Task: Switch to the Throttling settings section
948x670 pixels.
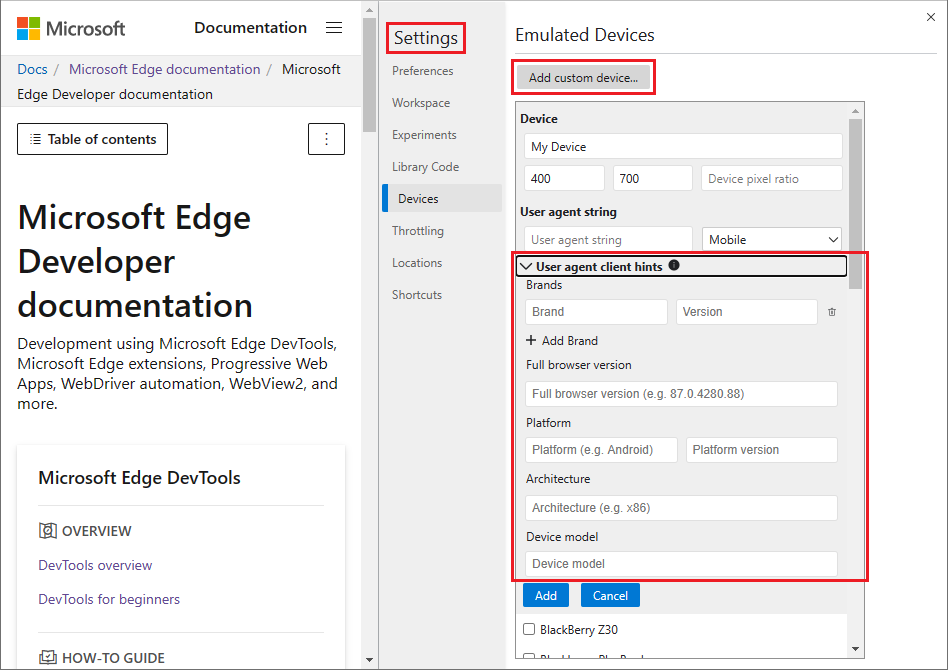Action: 417,230
